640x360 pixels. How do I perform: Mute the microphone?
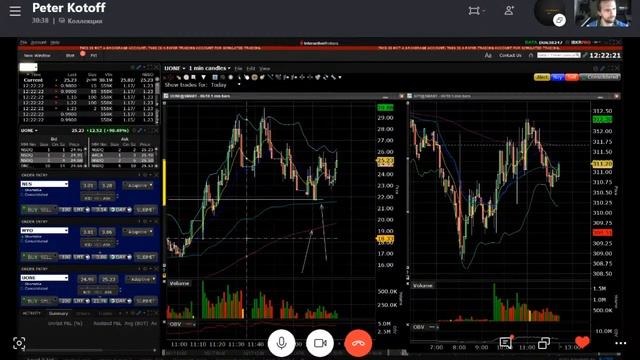(x=281, y=343)
